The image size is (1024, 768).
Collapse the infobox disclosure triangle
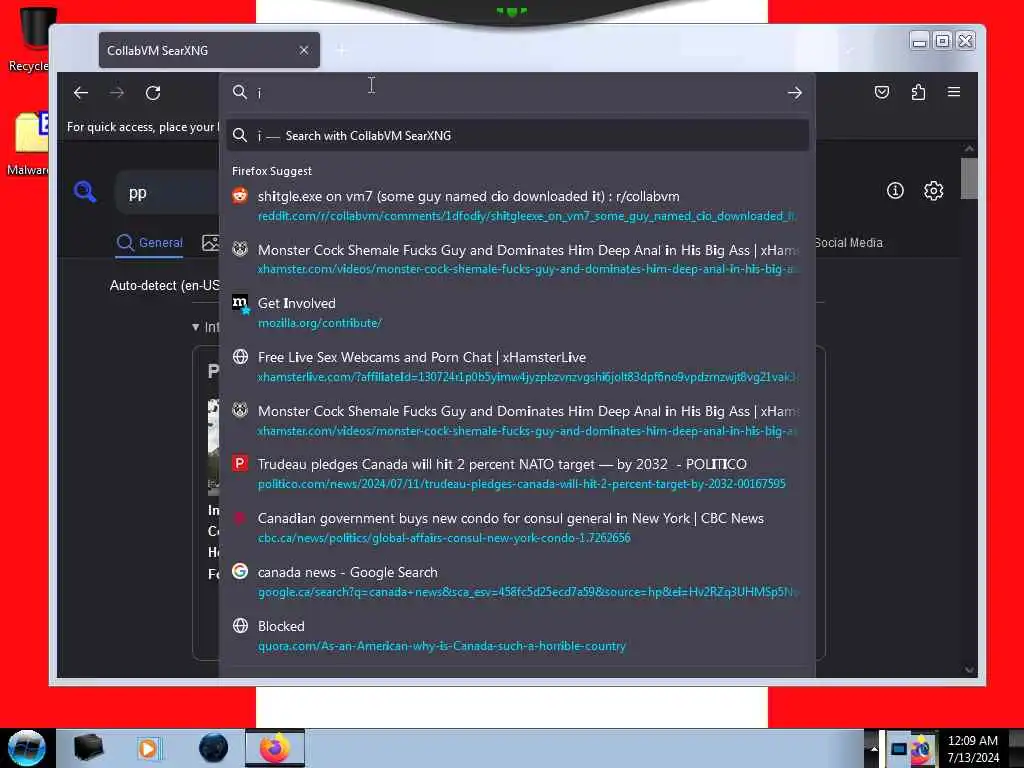coord(195,327)
